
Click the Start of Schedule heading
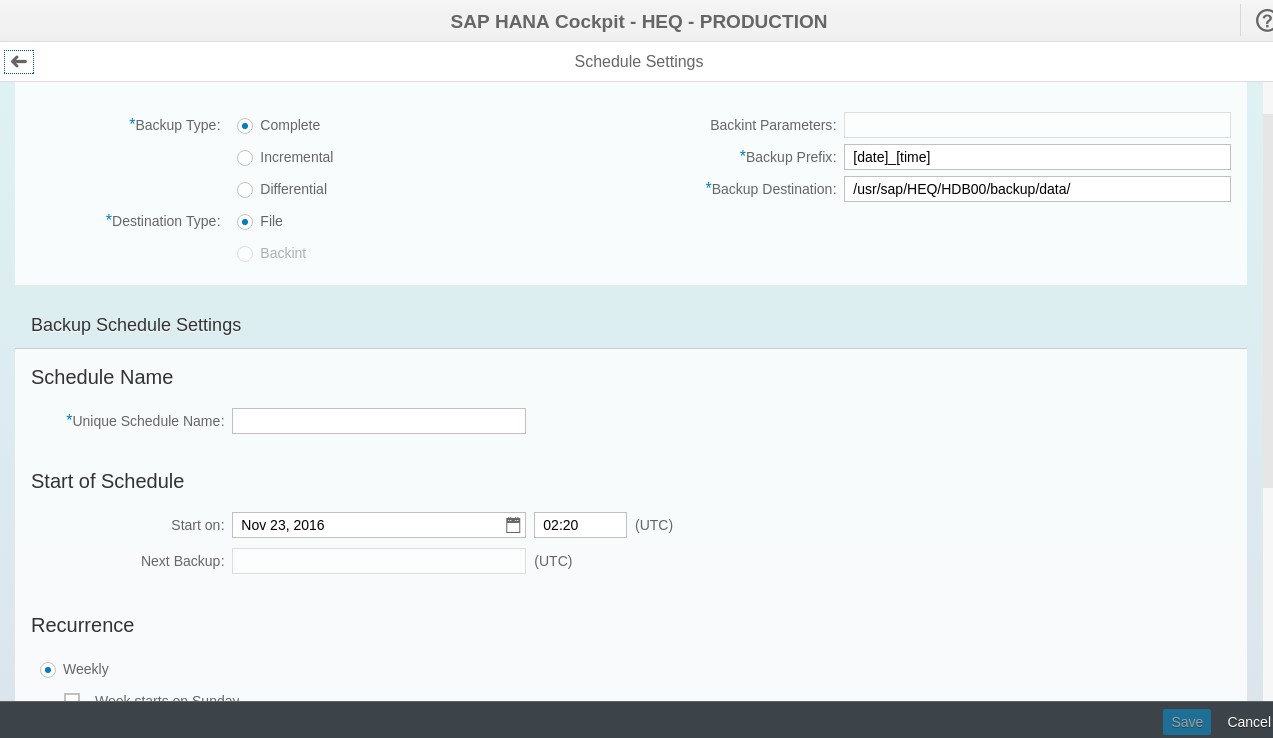108,481
